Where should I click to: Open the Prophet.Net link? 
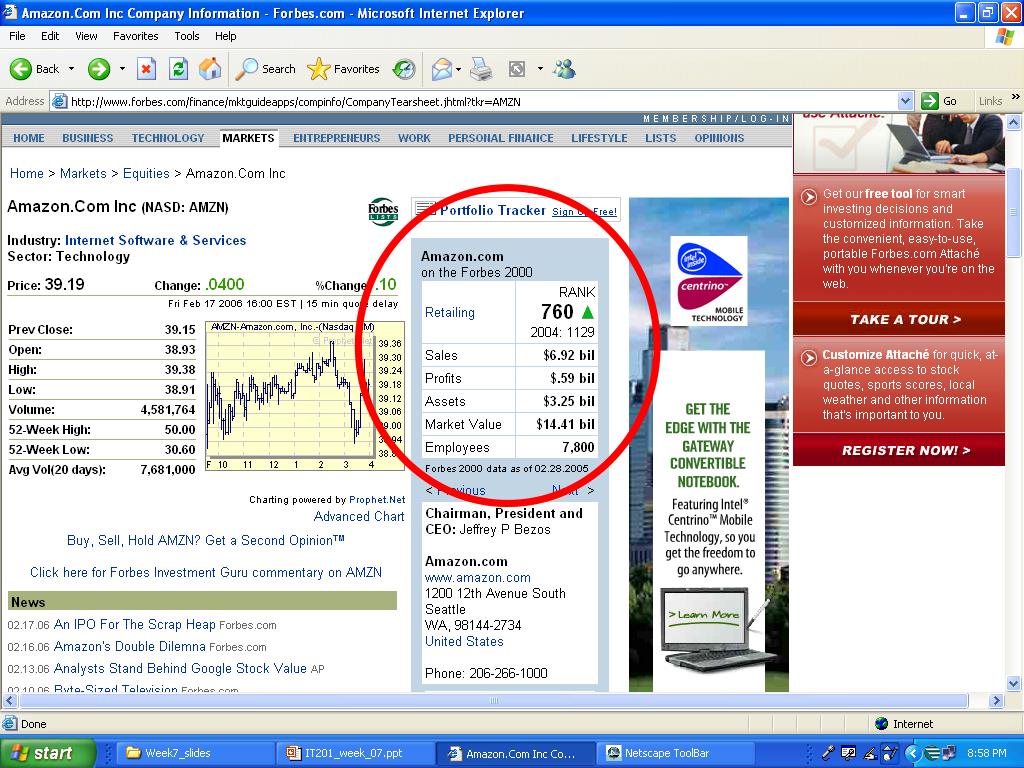point(377,500)
